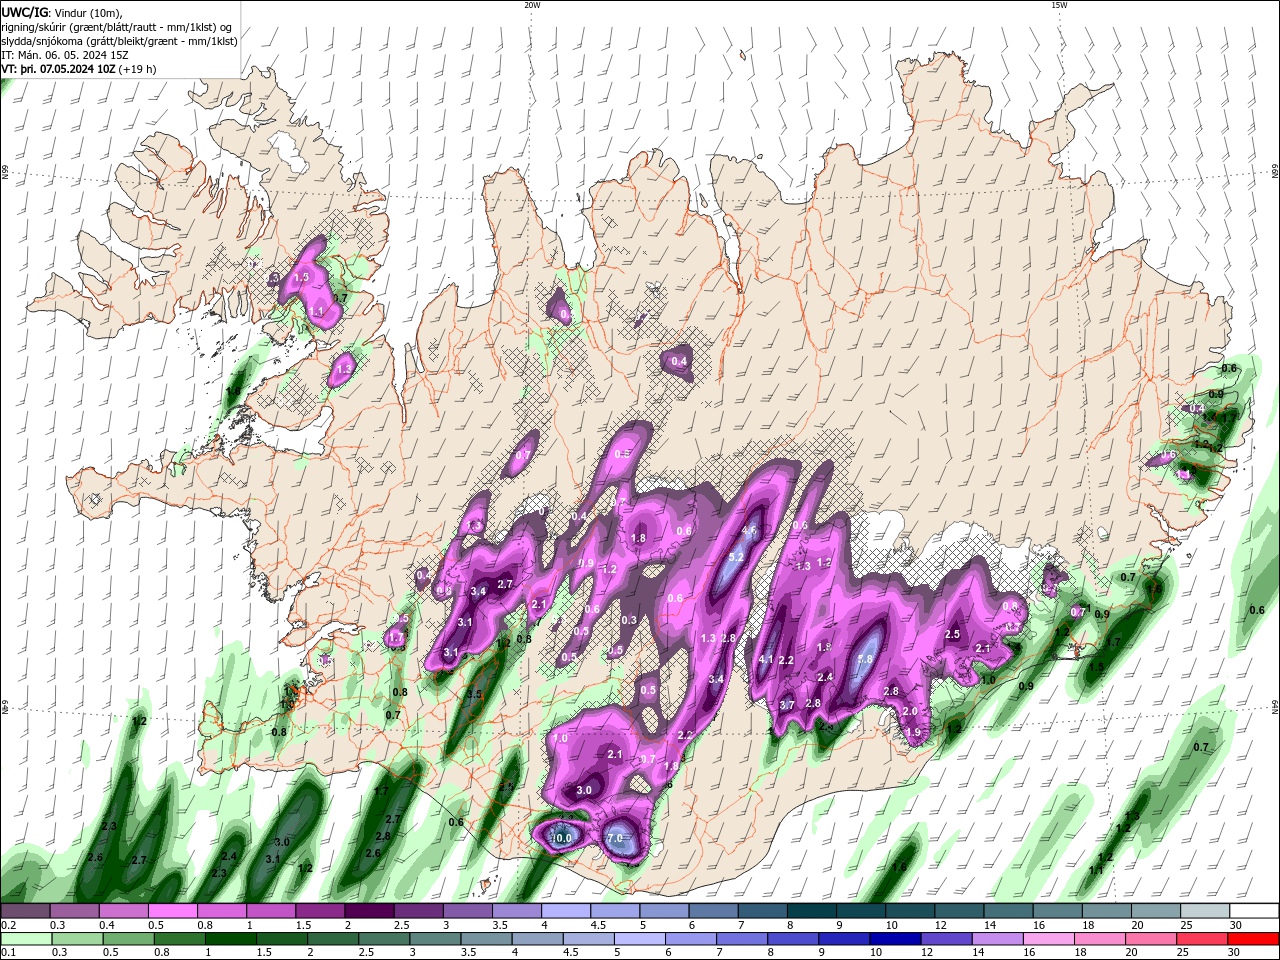
Task: Click the "10.0" precipitation value on the map
Action: [x=563, y=838]
